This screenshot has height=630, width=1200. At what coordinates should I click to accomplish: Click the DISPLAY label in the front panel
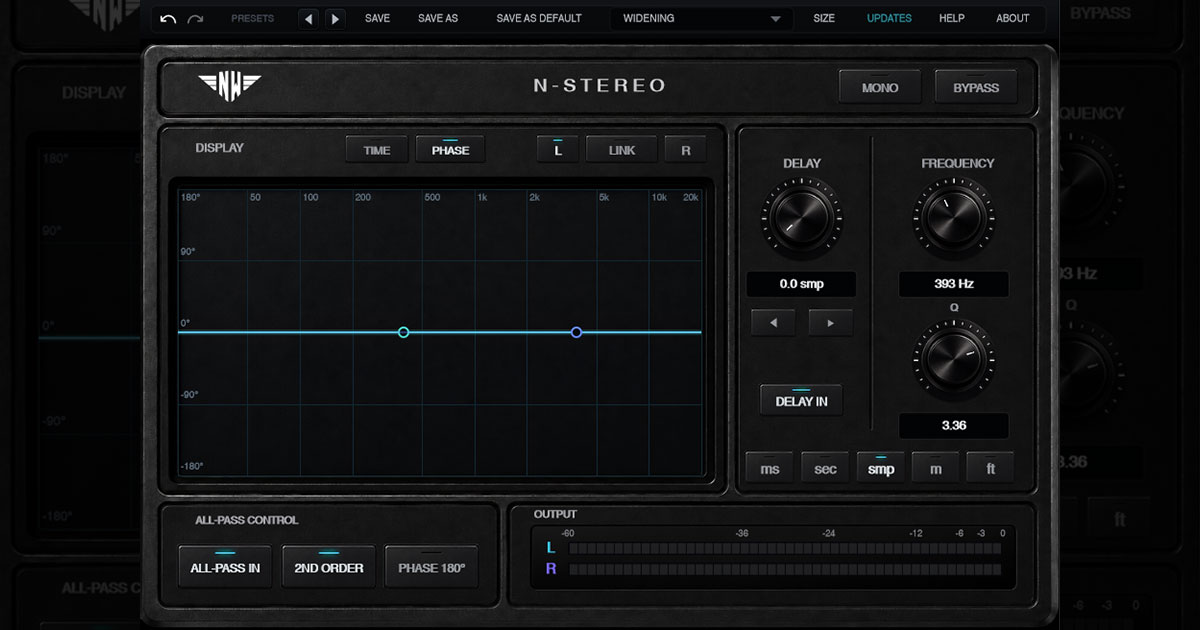pyautogui.click(x=220, y=148)
